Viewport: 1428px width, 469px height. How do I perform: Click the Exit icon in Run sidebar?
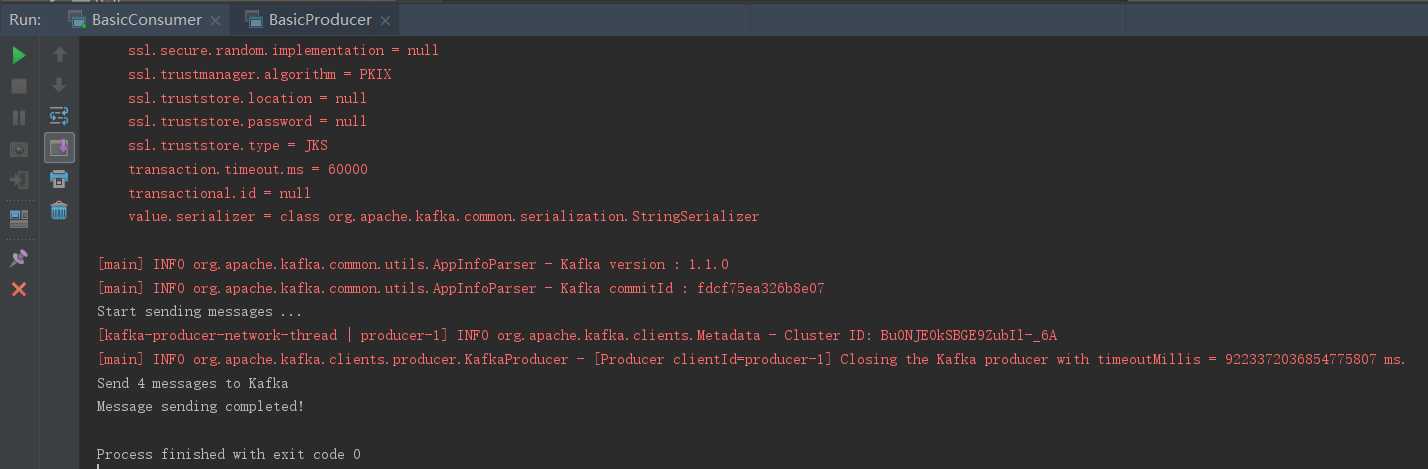click(x=19, y=180)
